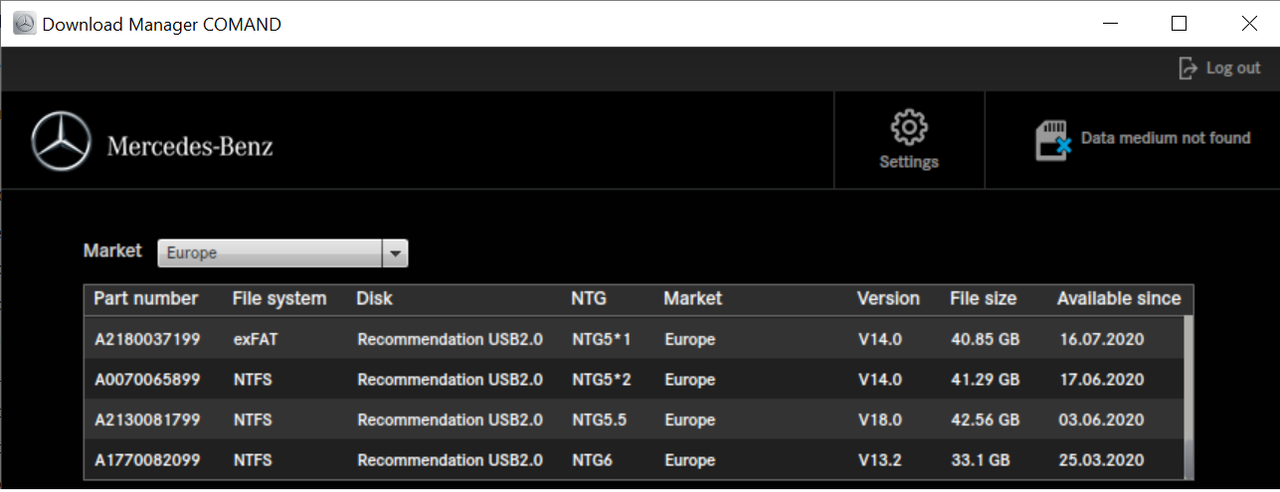Click the NTG column header
The width and height of the screenshot is (1280, 492).
(x=588, y=298)
